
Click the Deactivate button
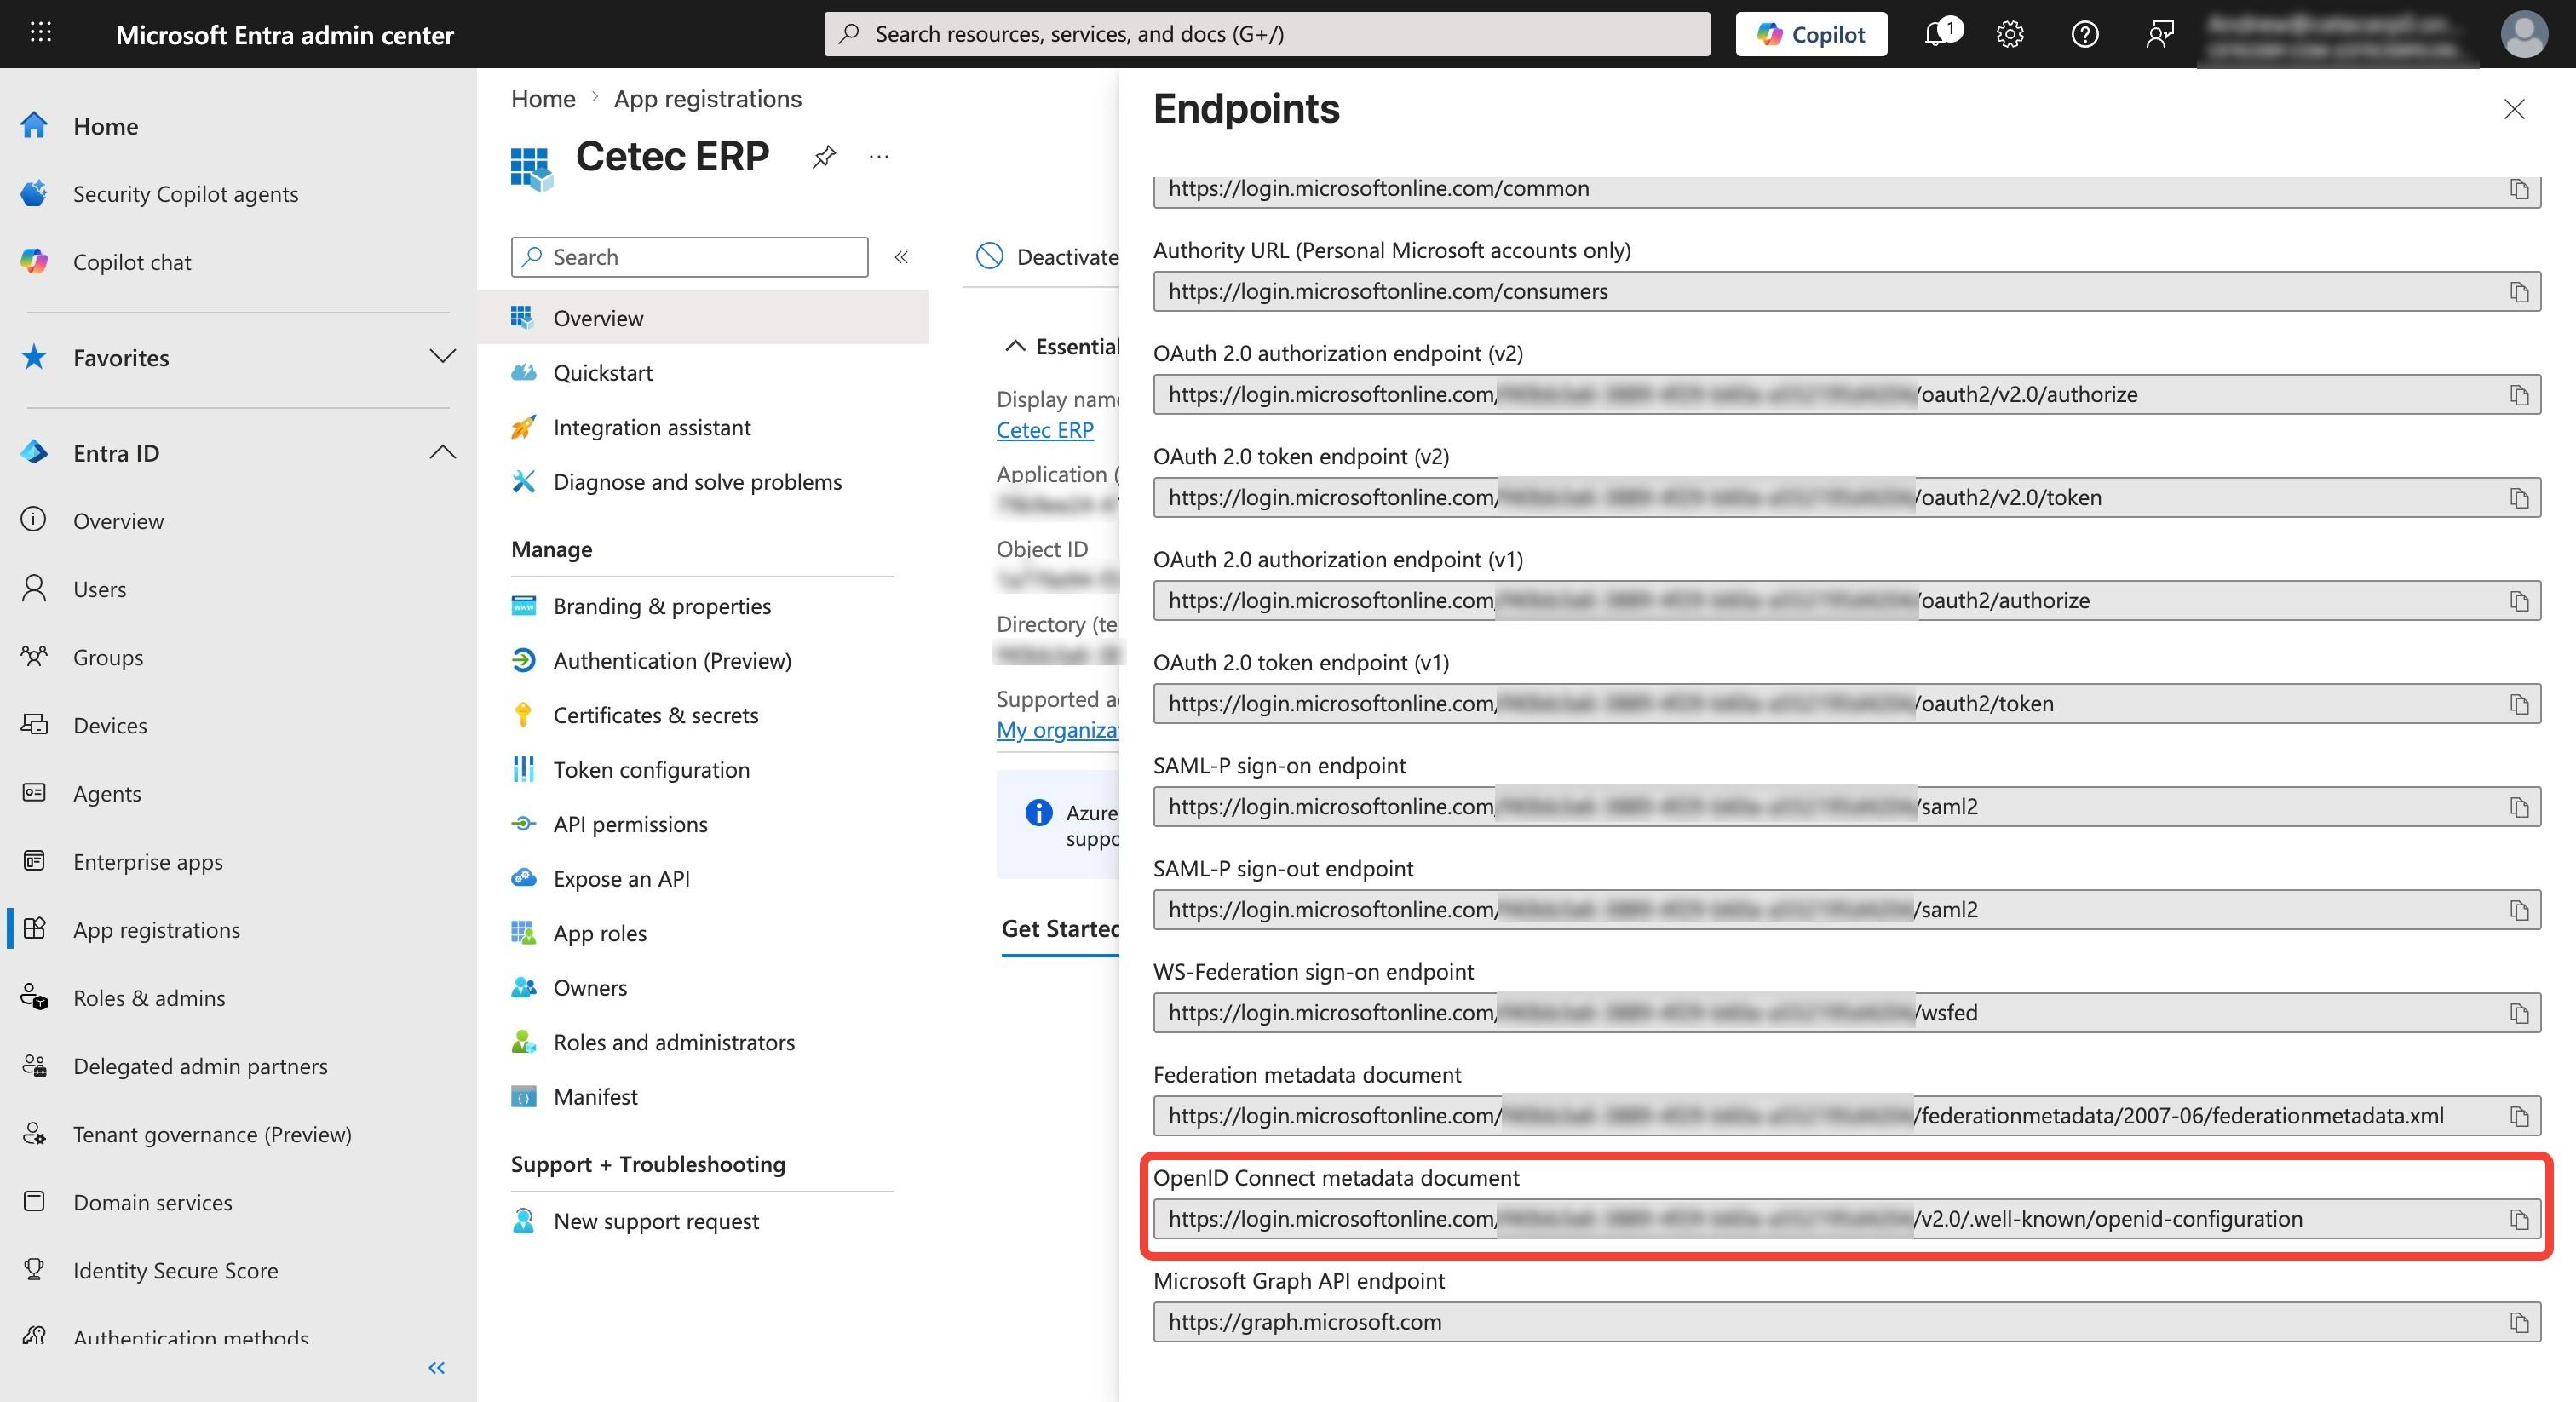coord(1047,256)
